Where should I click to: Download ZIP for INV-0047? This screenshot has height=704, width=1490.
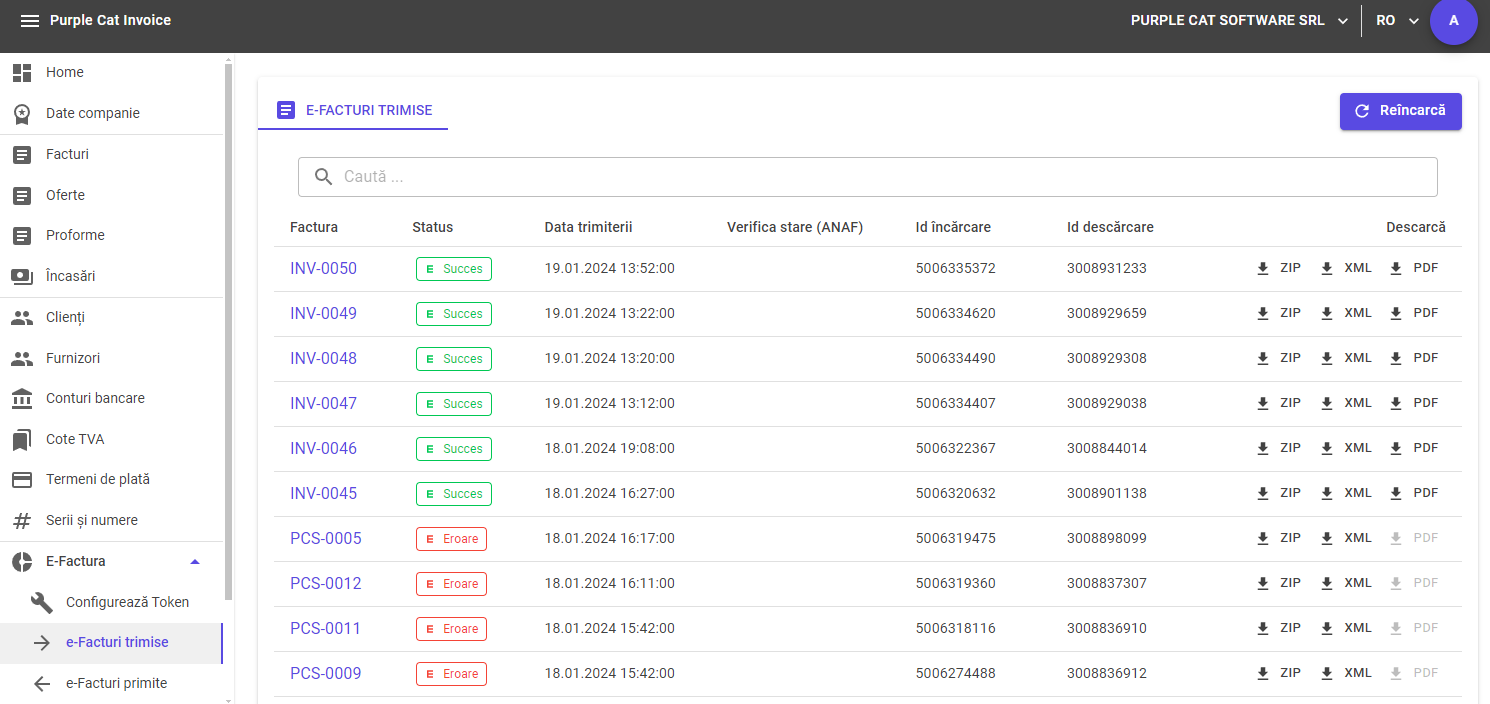(1278, 403)
